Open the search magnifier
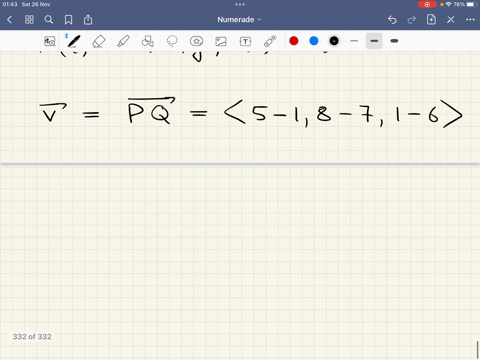This screenshot has width=480, height=360. click(49, 20)
